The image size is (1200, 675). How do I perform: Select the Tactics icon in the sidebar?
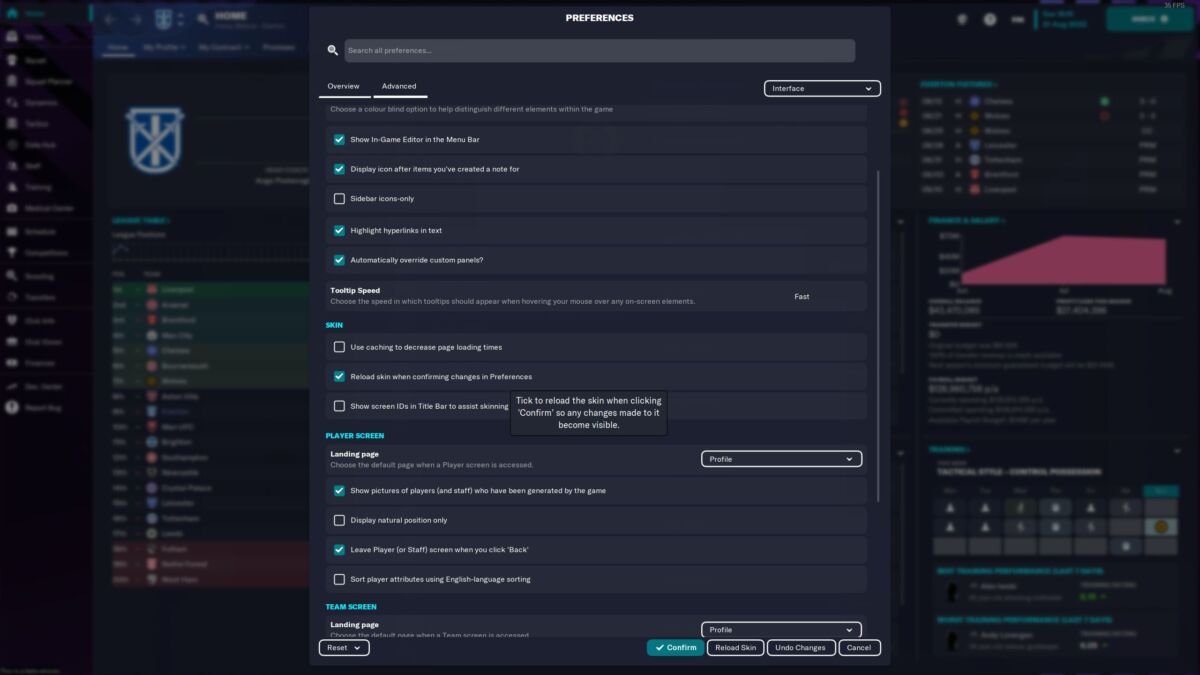(11, 123)
